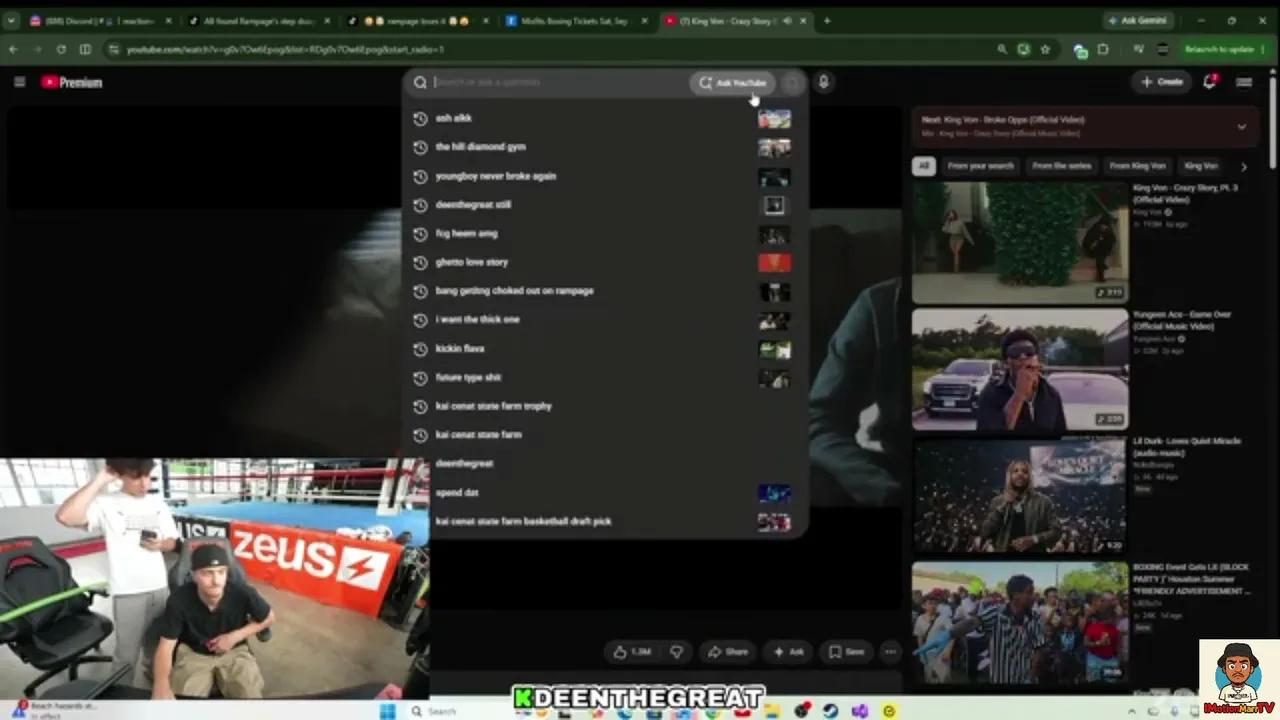Like the video with 1.3M likes
Image resolution: width=1280 pixels, height=720 pixels.
pyautogui.click(x=632, y=652)
